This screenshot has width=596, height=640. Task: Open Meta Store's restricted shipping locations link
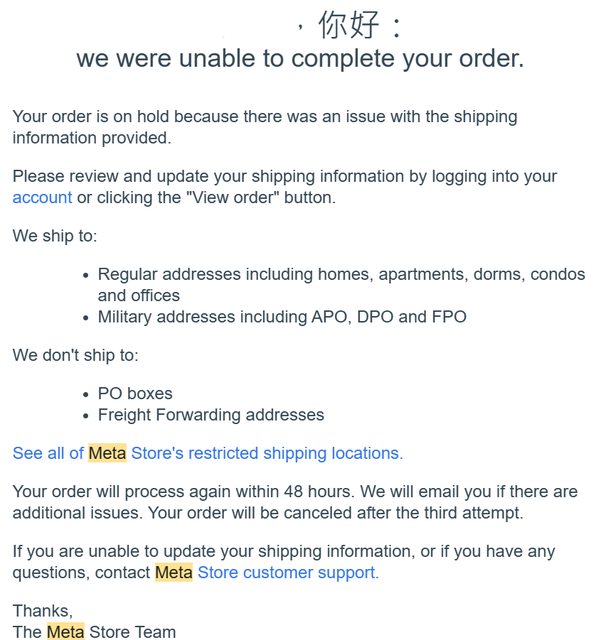(208, 453)
